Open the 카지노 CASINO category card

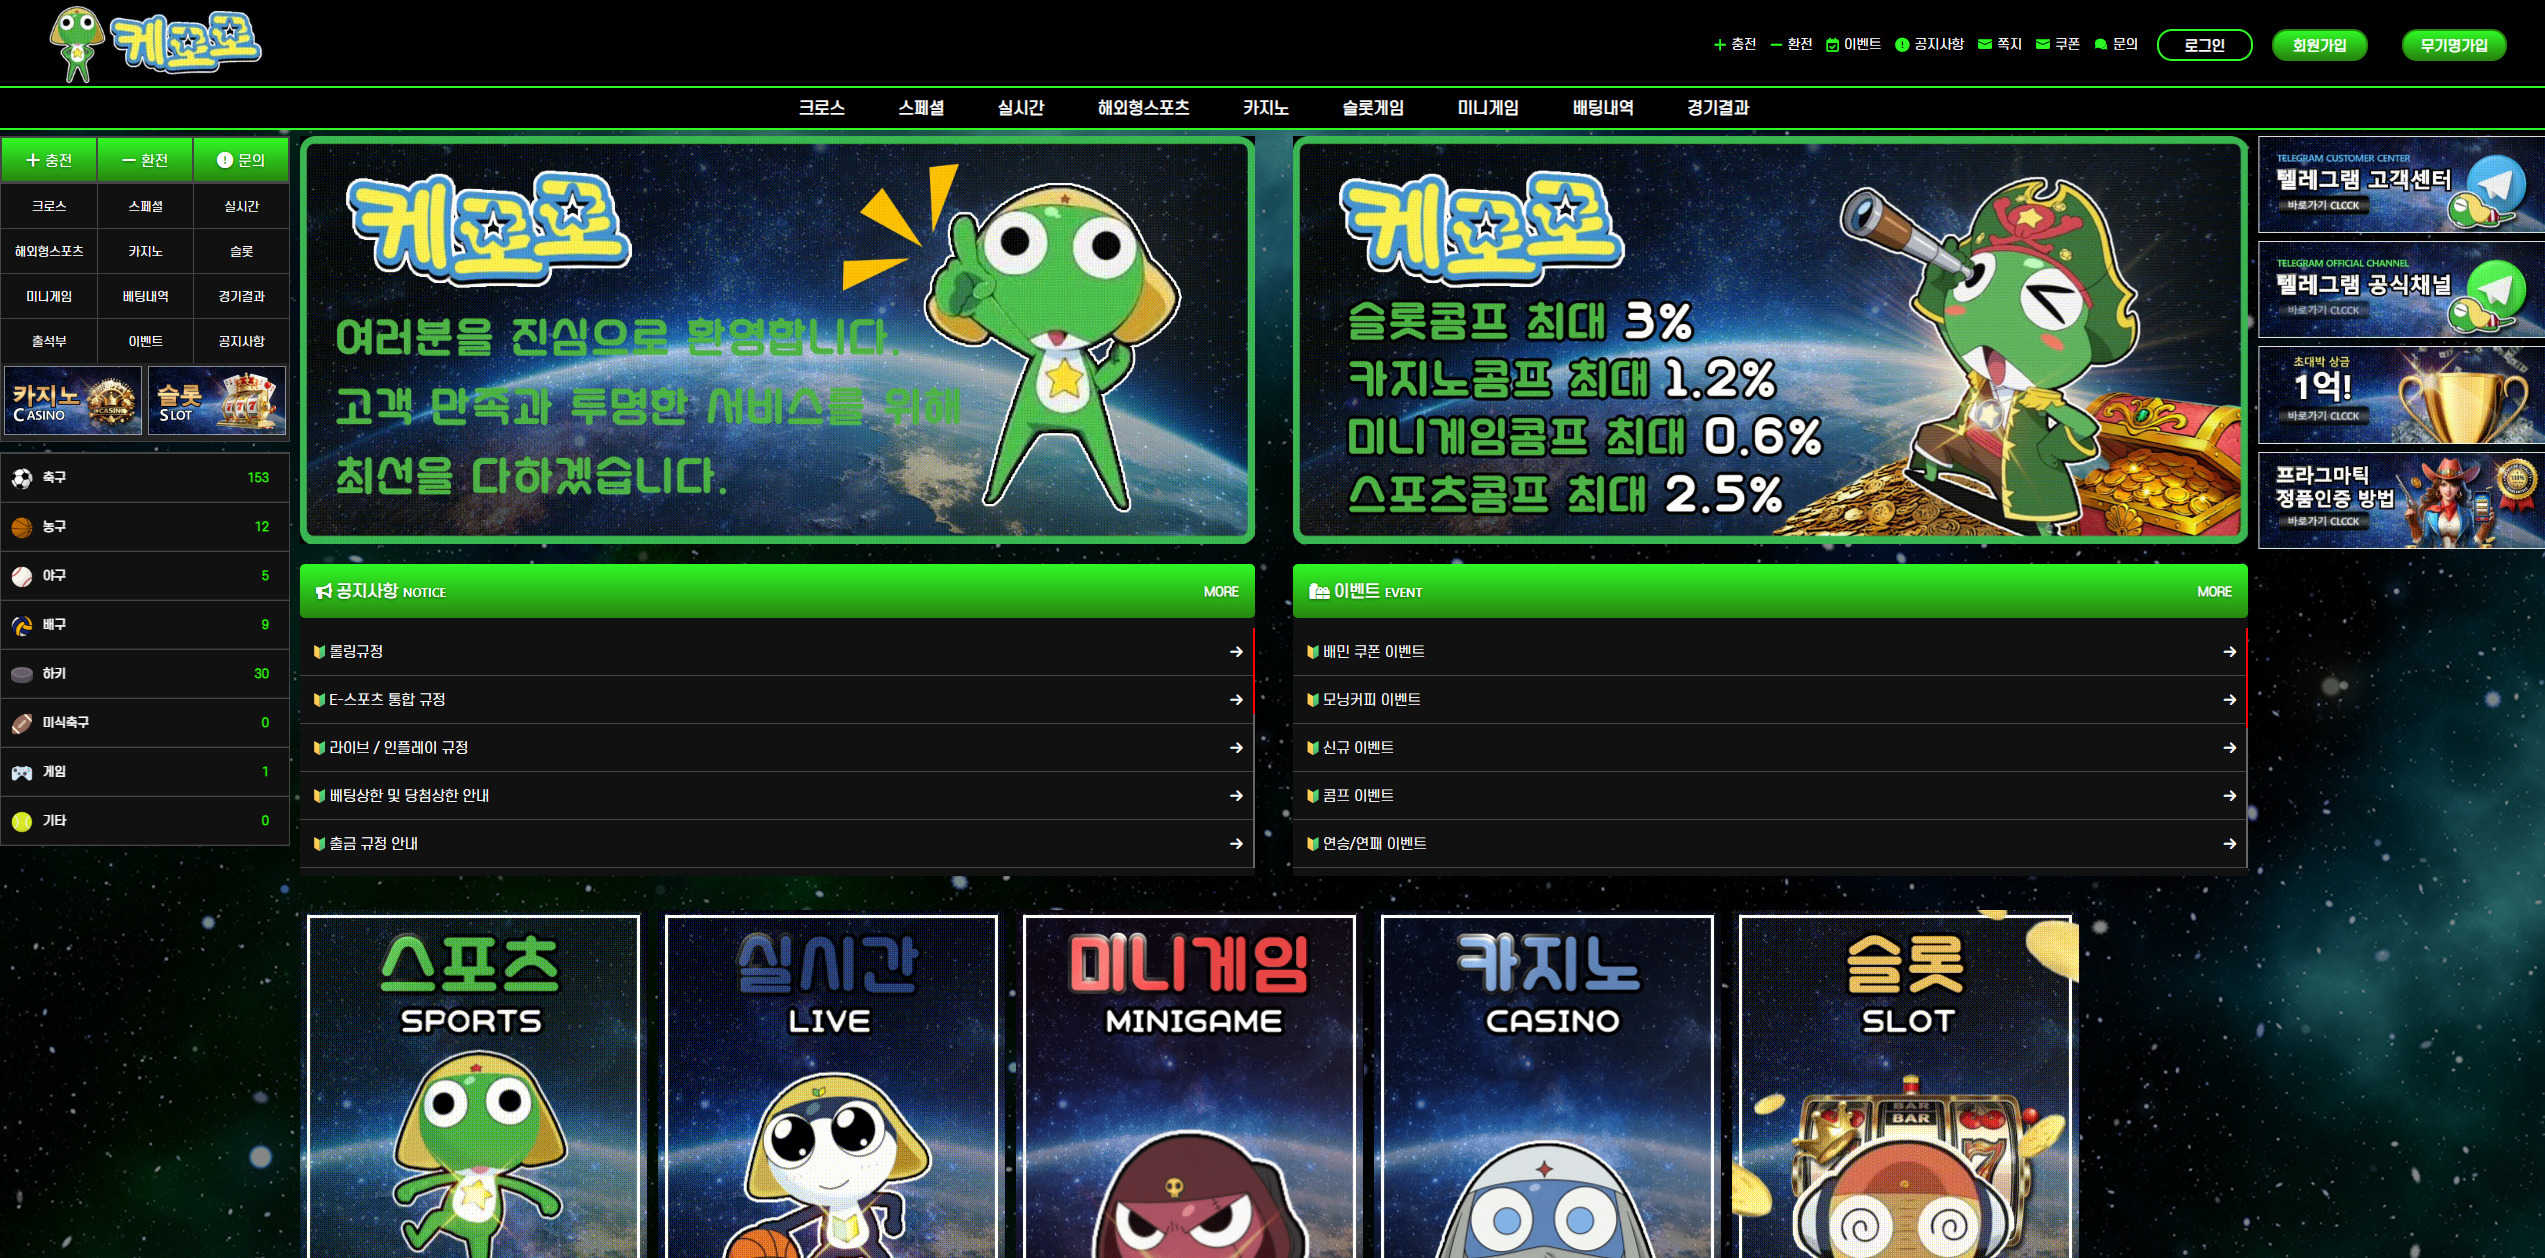(1547, 1086)
